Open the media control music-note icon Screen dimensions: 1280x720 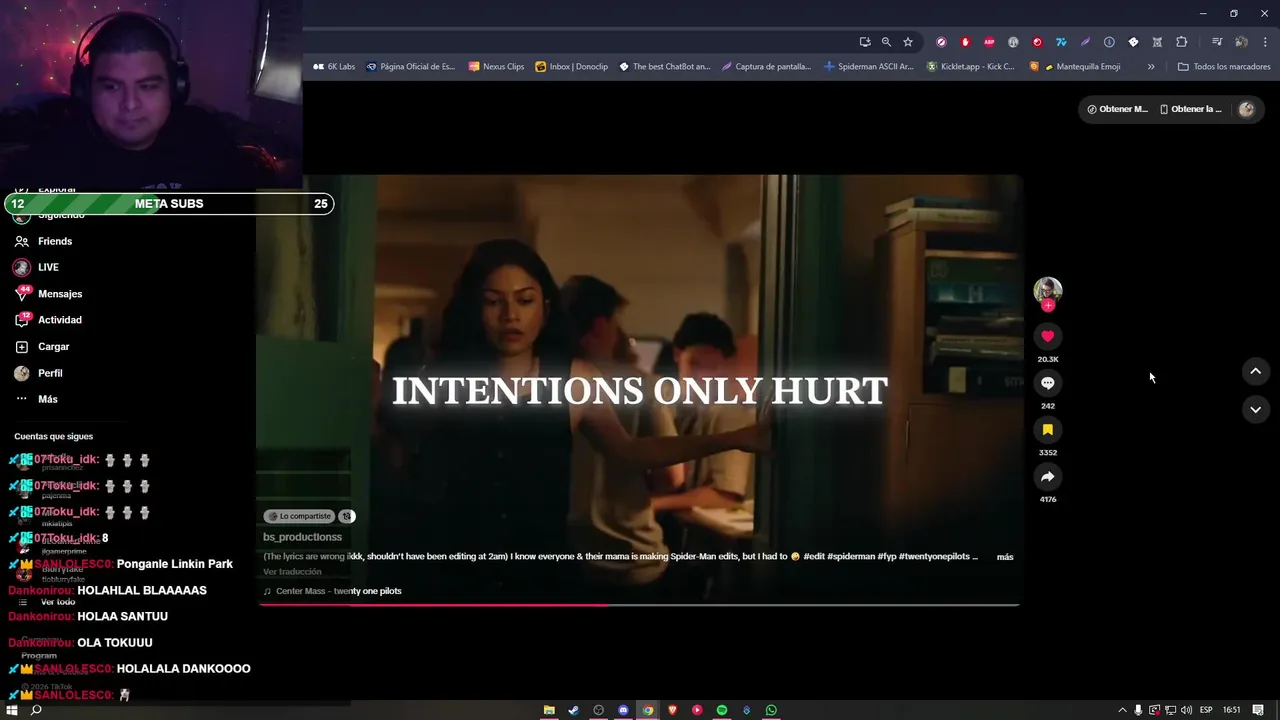1217,42
